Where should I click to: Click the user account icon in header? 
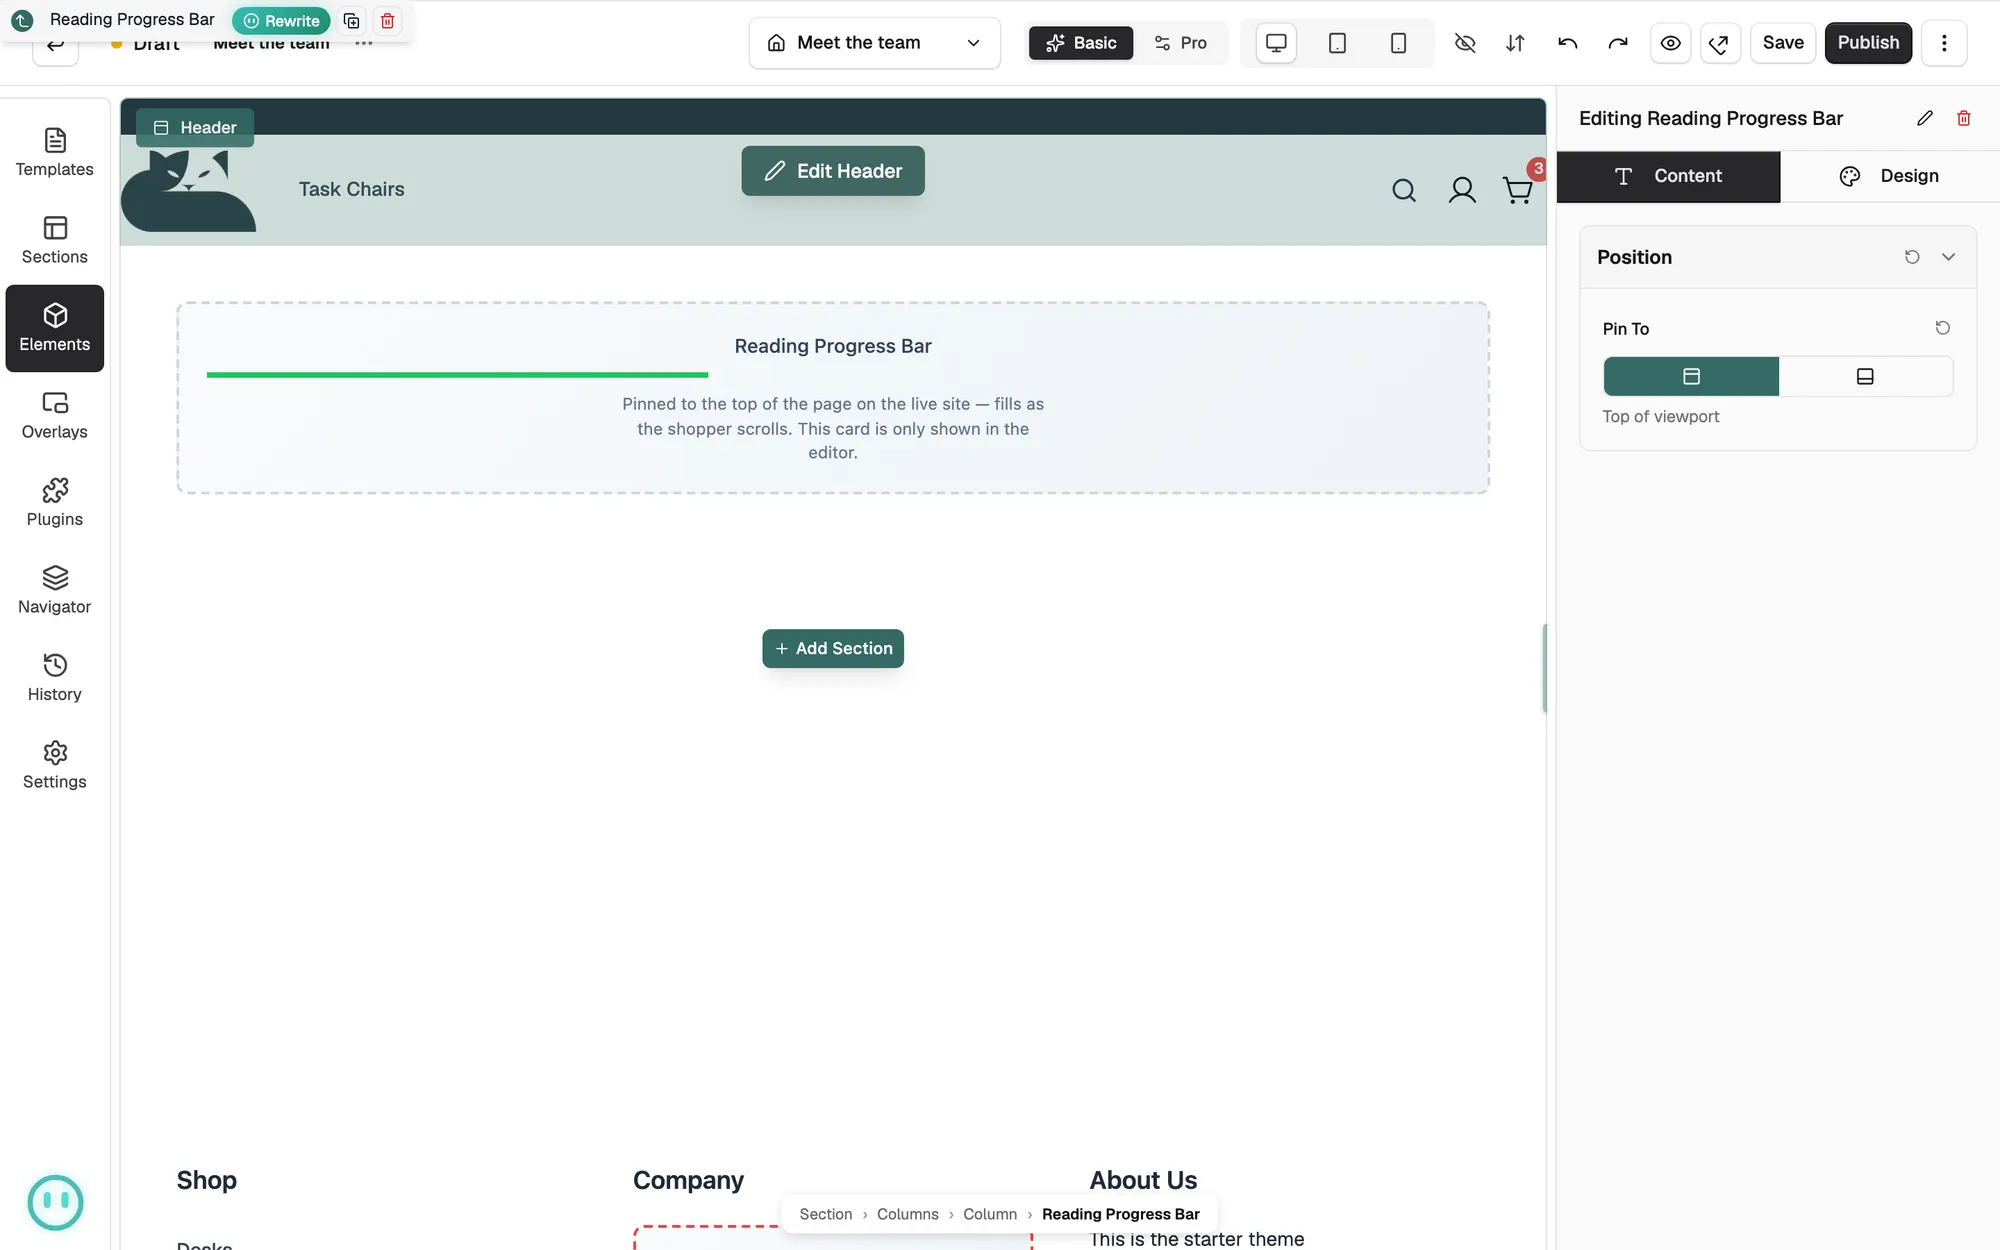tap(1462, 190)
